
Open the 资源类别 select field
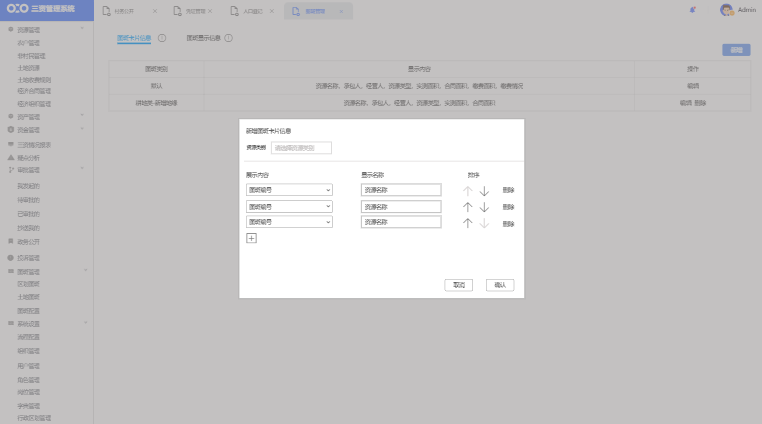pos(301,148)
